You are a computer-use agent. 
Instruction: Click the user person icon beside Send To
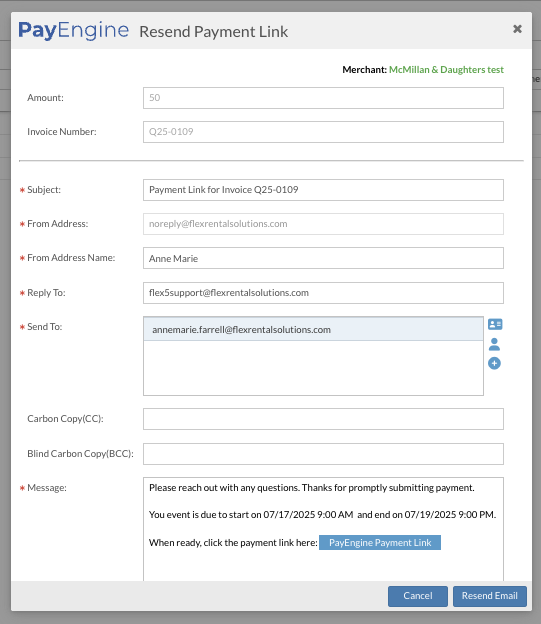[x=494, y=344]
